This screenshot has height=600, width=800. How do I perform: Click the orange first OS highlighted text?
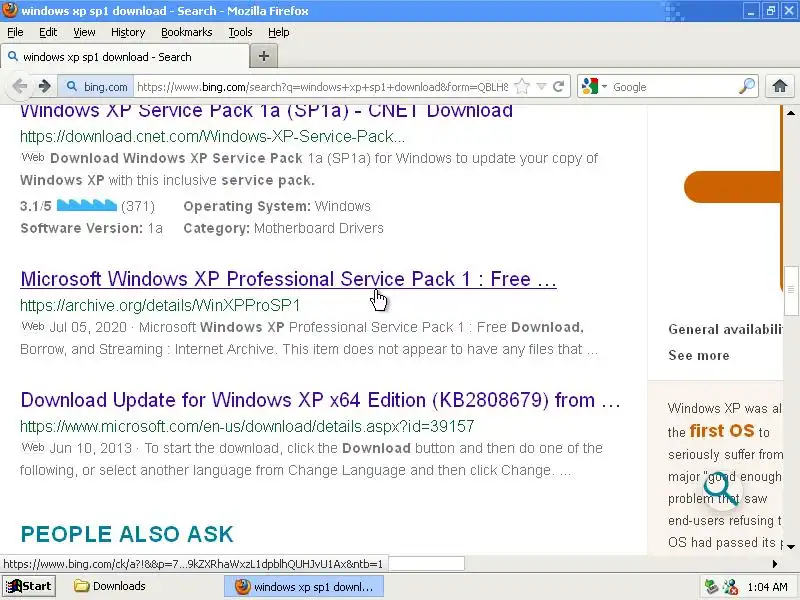click(x=721, y=431)
